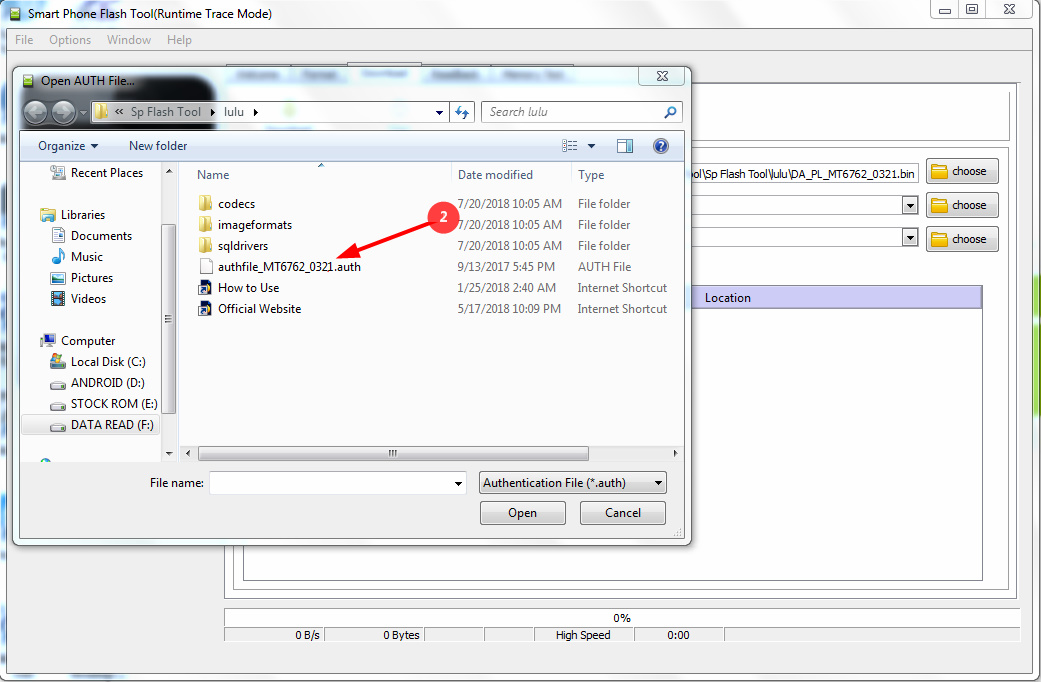Screen dimensions: 1041x682
Task: Click the 0% progress bar
Action: point(621,618)
